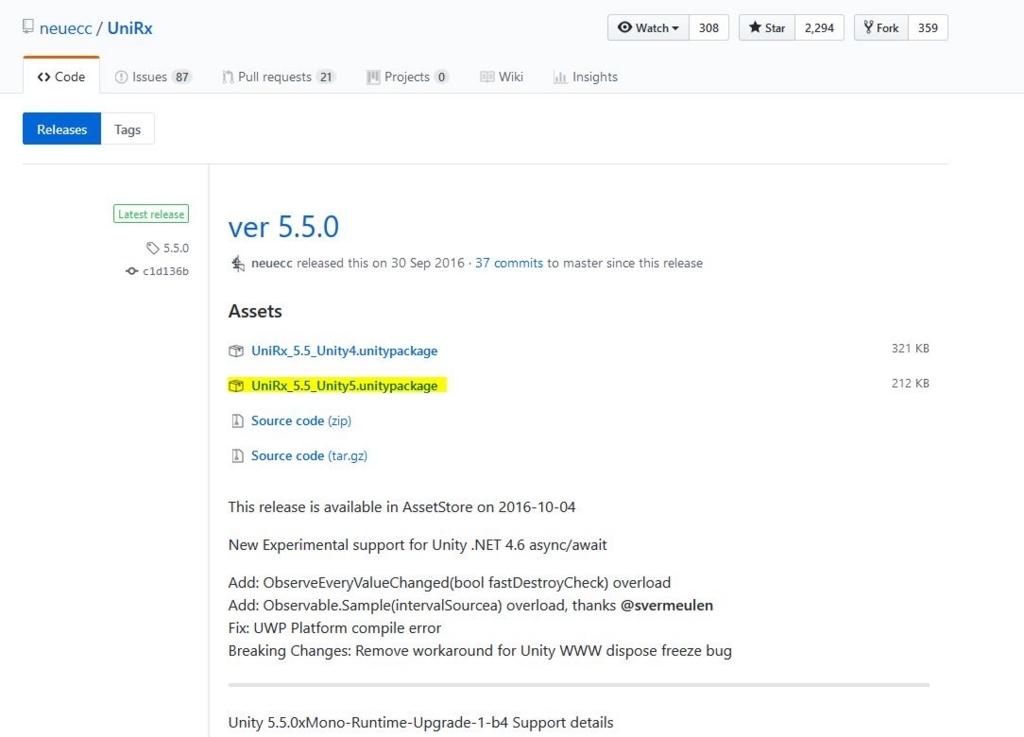Click the 212 KB file size text
1024x737 pixels.
pyautogui.click(x=910, y=383)
